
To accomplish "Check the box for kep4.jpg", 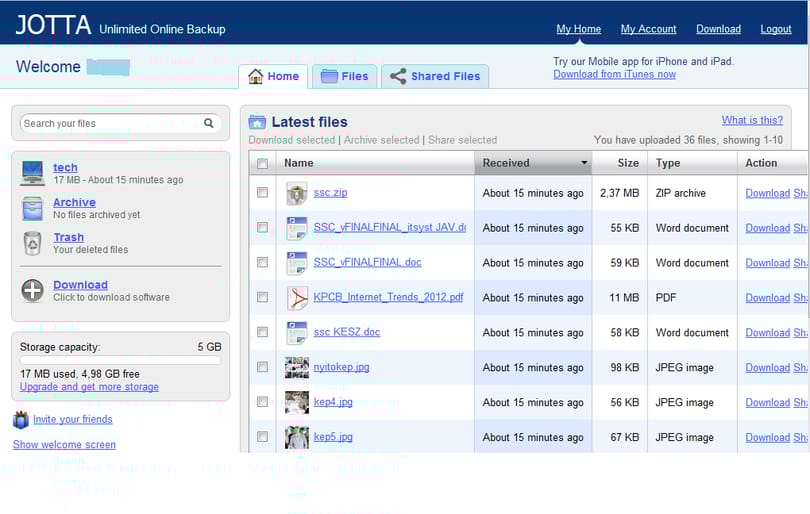I will 262,401.
